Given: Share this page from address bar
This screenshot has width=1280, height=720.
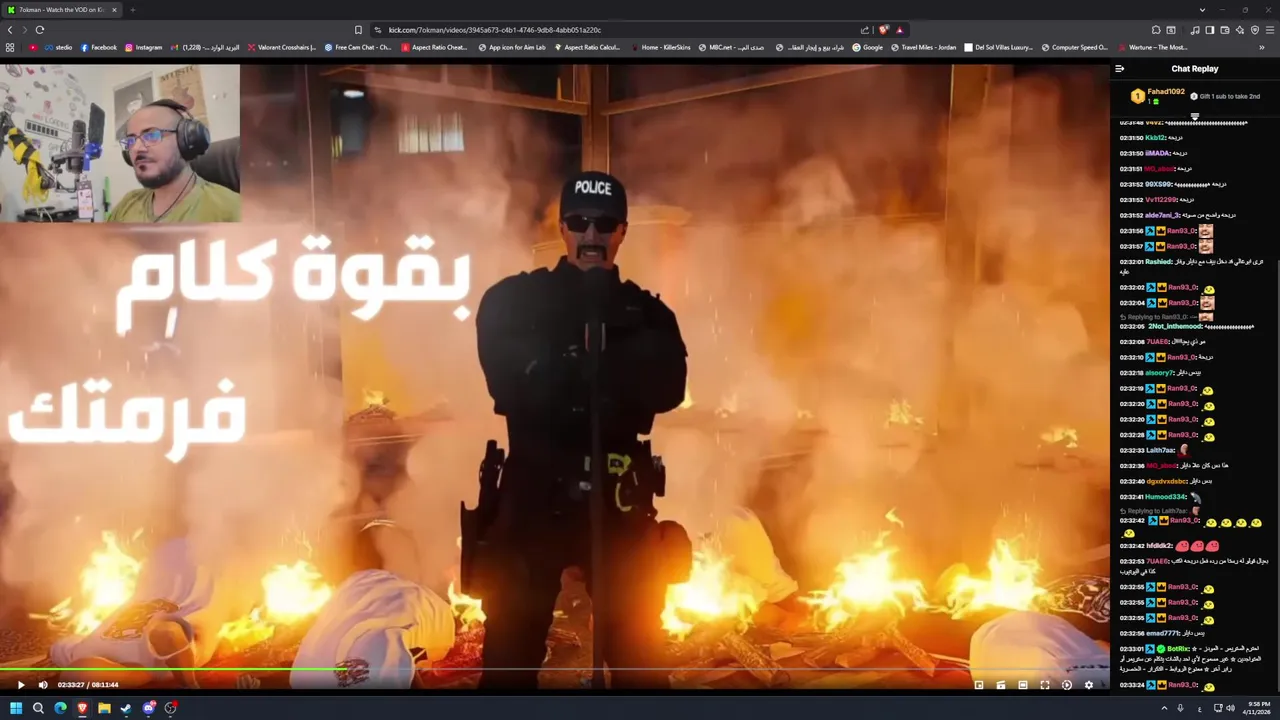Looking at the screenshot, I should pos(865,30).
